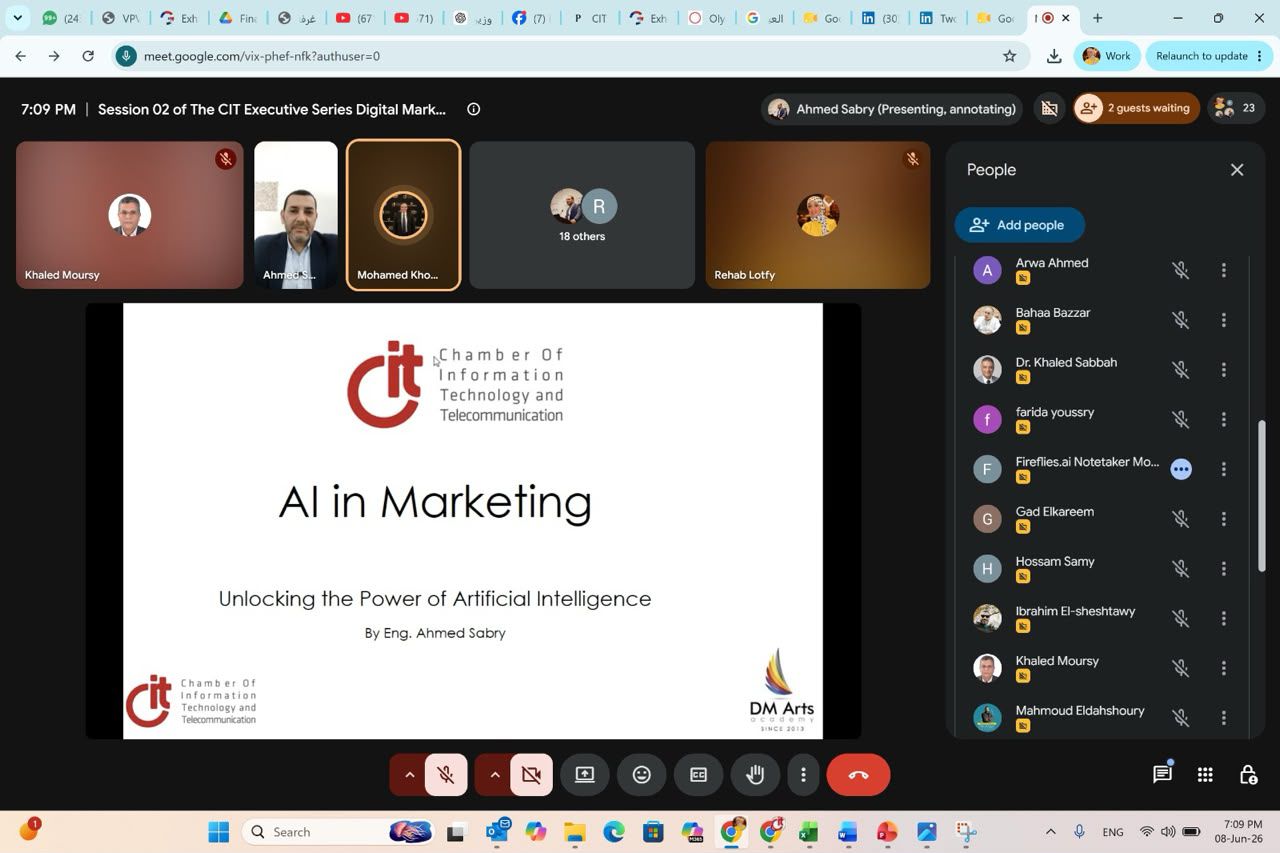
Task: Open more actions for Ibrahim El-sheshtawy
Action: tap(1223, 618)
